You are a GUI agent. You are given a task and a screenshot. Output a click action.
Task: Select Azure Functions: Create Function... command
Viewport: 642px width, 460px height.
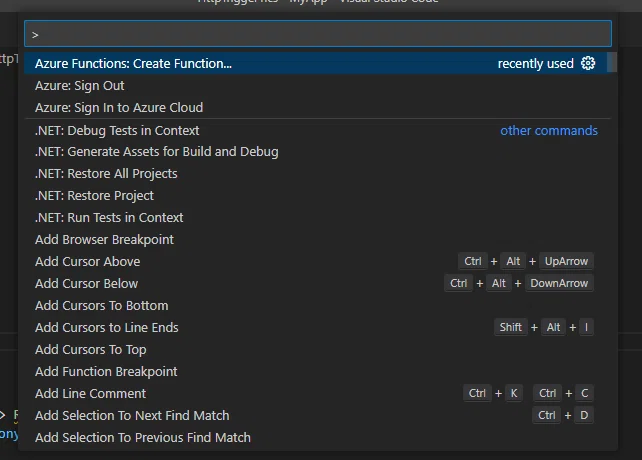point(315,63)
